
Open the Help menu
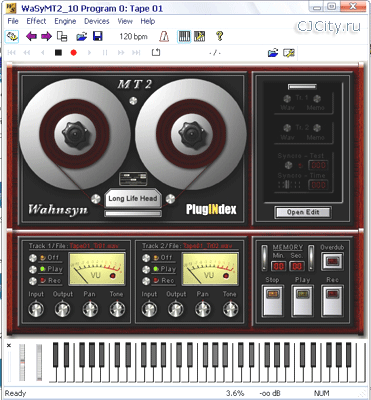tap(148, 21)
